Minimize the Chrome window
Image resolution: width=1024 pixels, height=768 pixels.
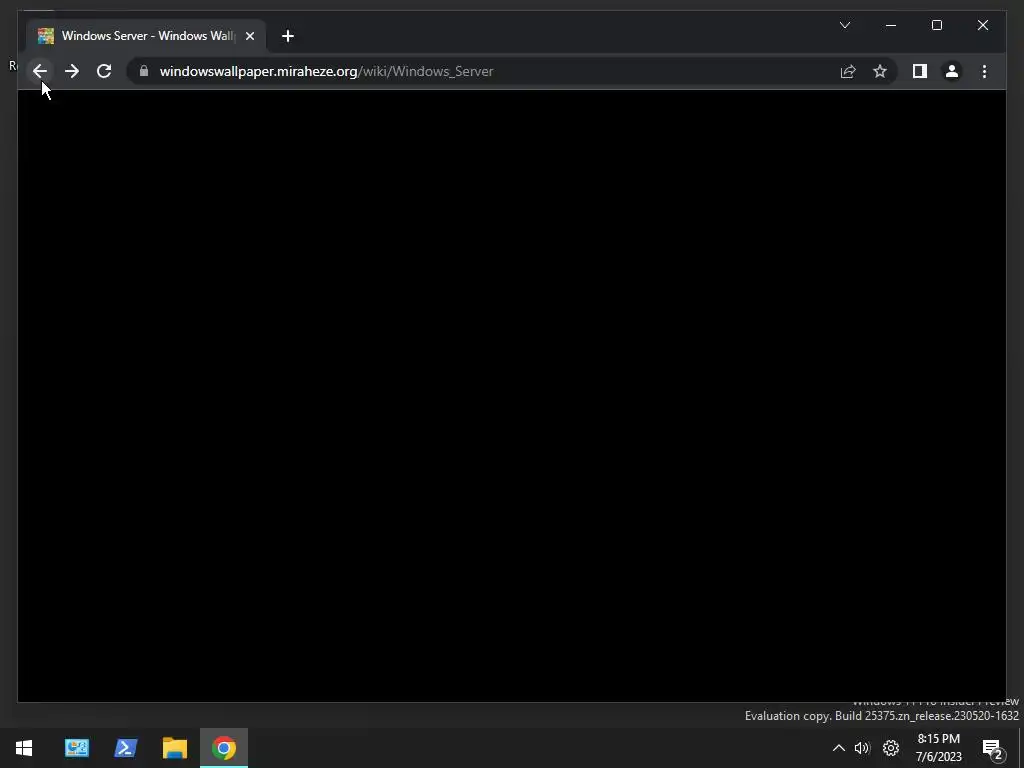(891, 25)
